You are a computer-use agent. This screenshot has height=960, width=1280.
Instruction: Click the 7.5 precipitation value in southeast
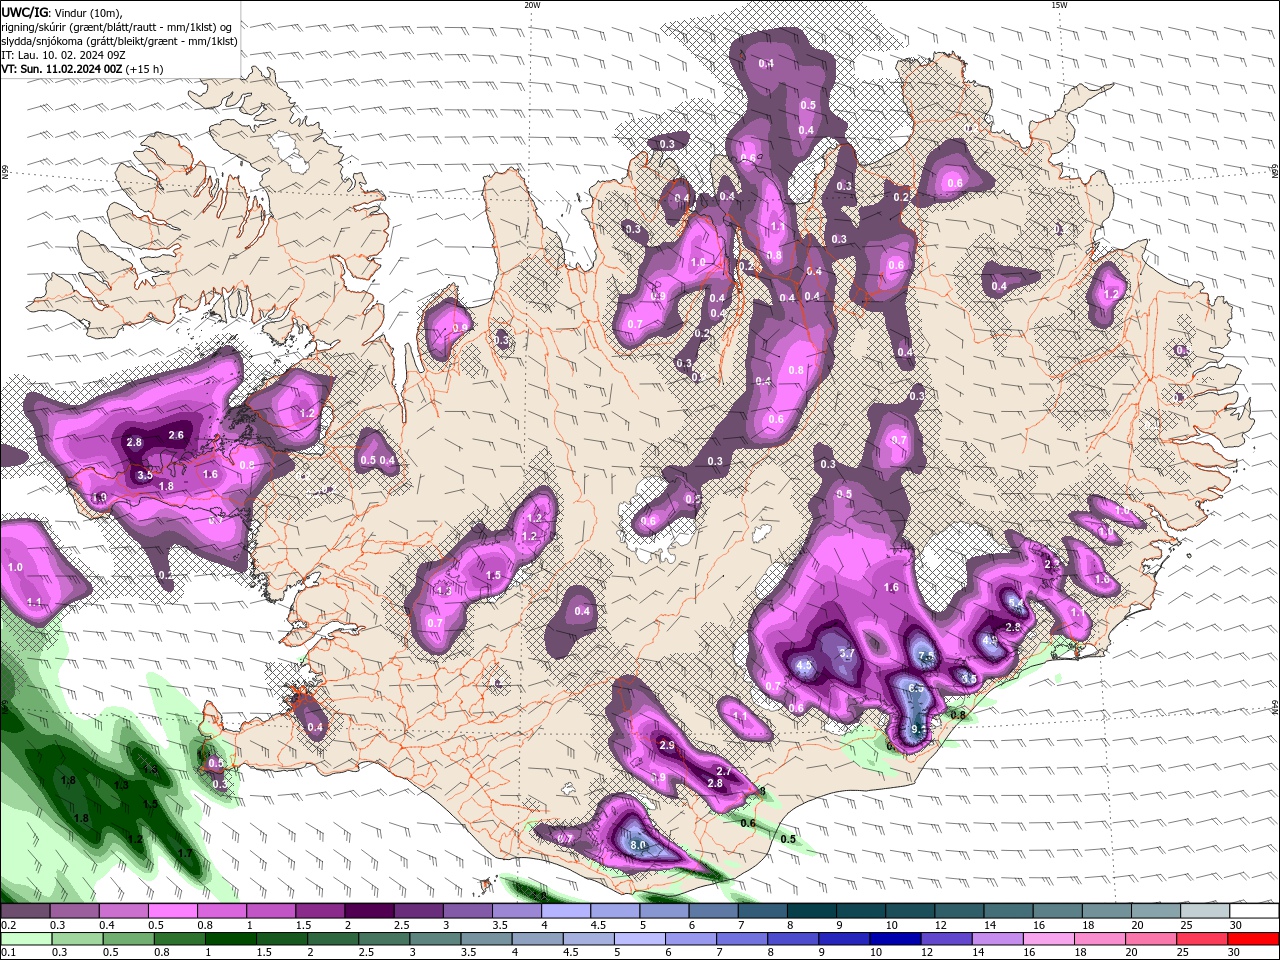(926, 656)
